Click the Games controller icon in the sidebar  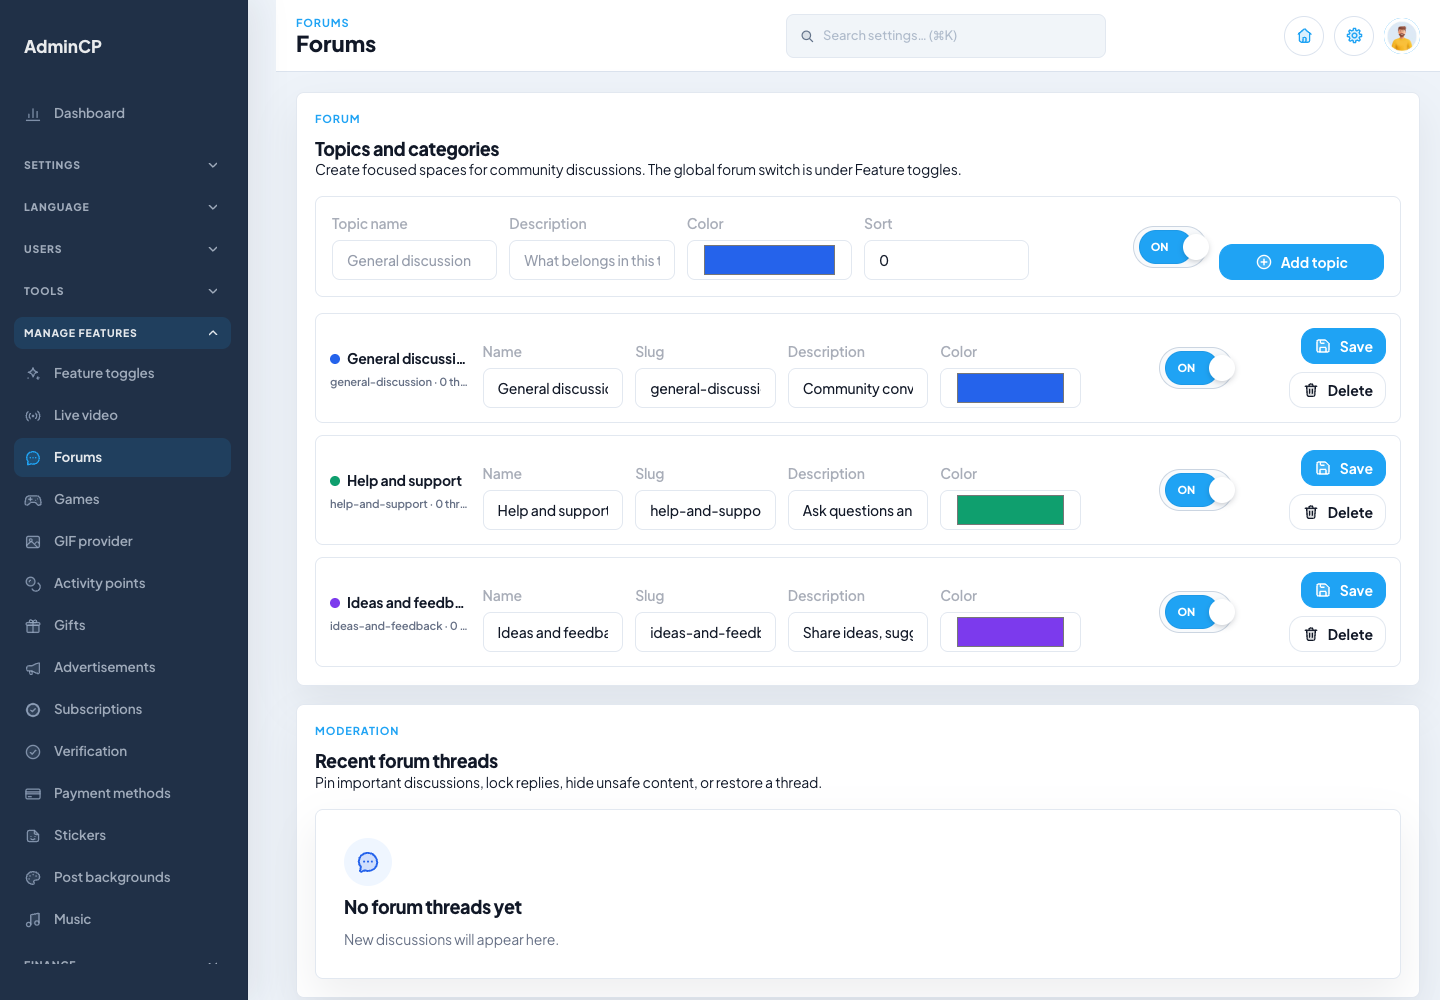33,500
